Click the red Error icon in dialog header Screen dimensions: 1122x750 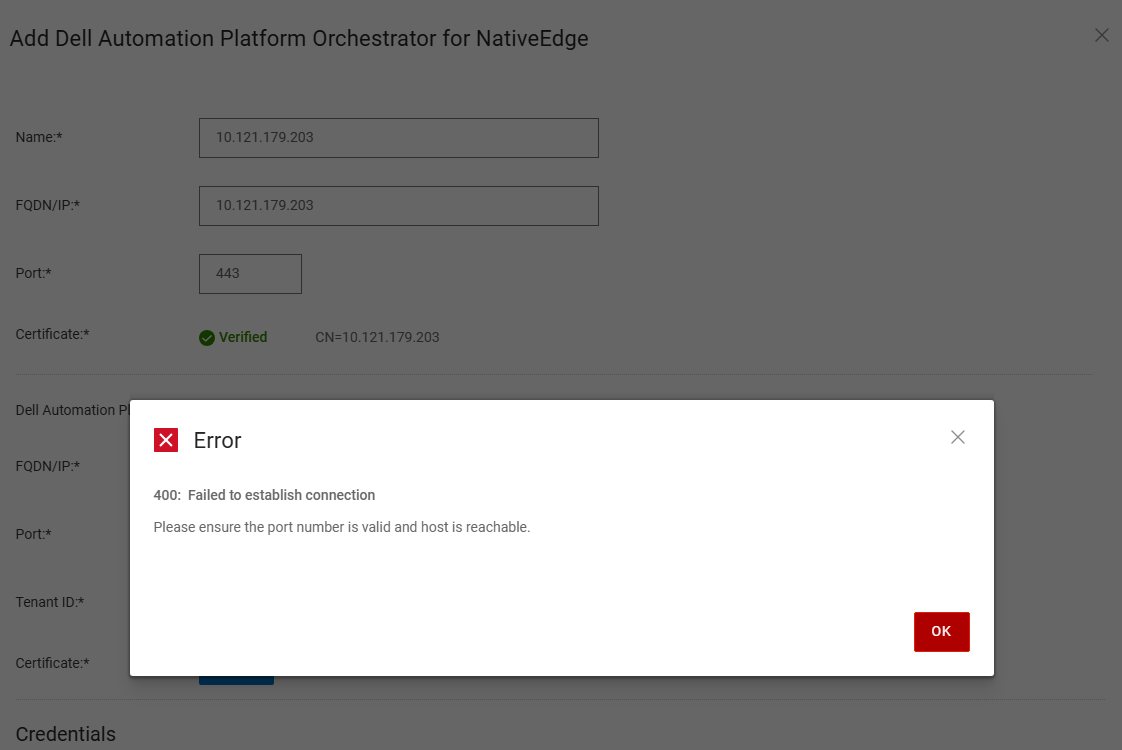click(166, 440)
